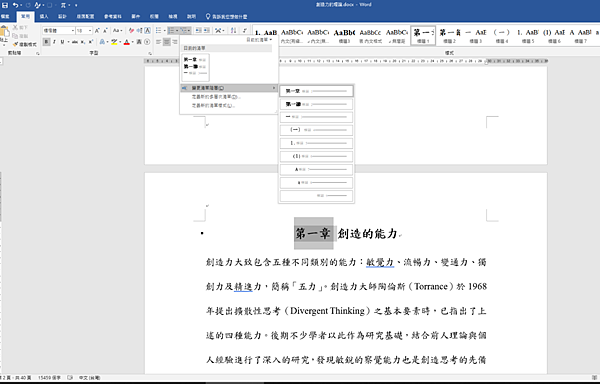Apply the Heading 4 (一) style in gallery
This screenshot has height=384, width=600.
501,36
